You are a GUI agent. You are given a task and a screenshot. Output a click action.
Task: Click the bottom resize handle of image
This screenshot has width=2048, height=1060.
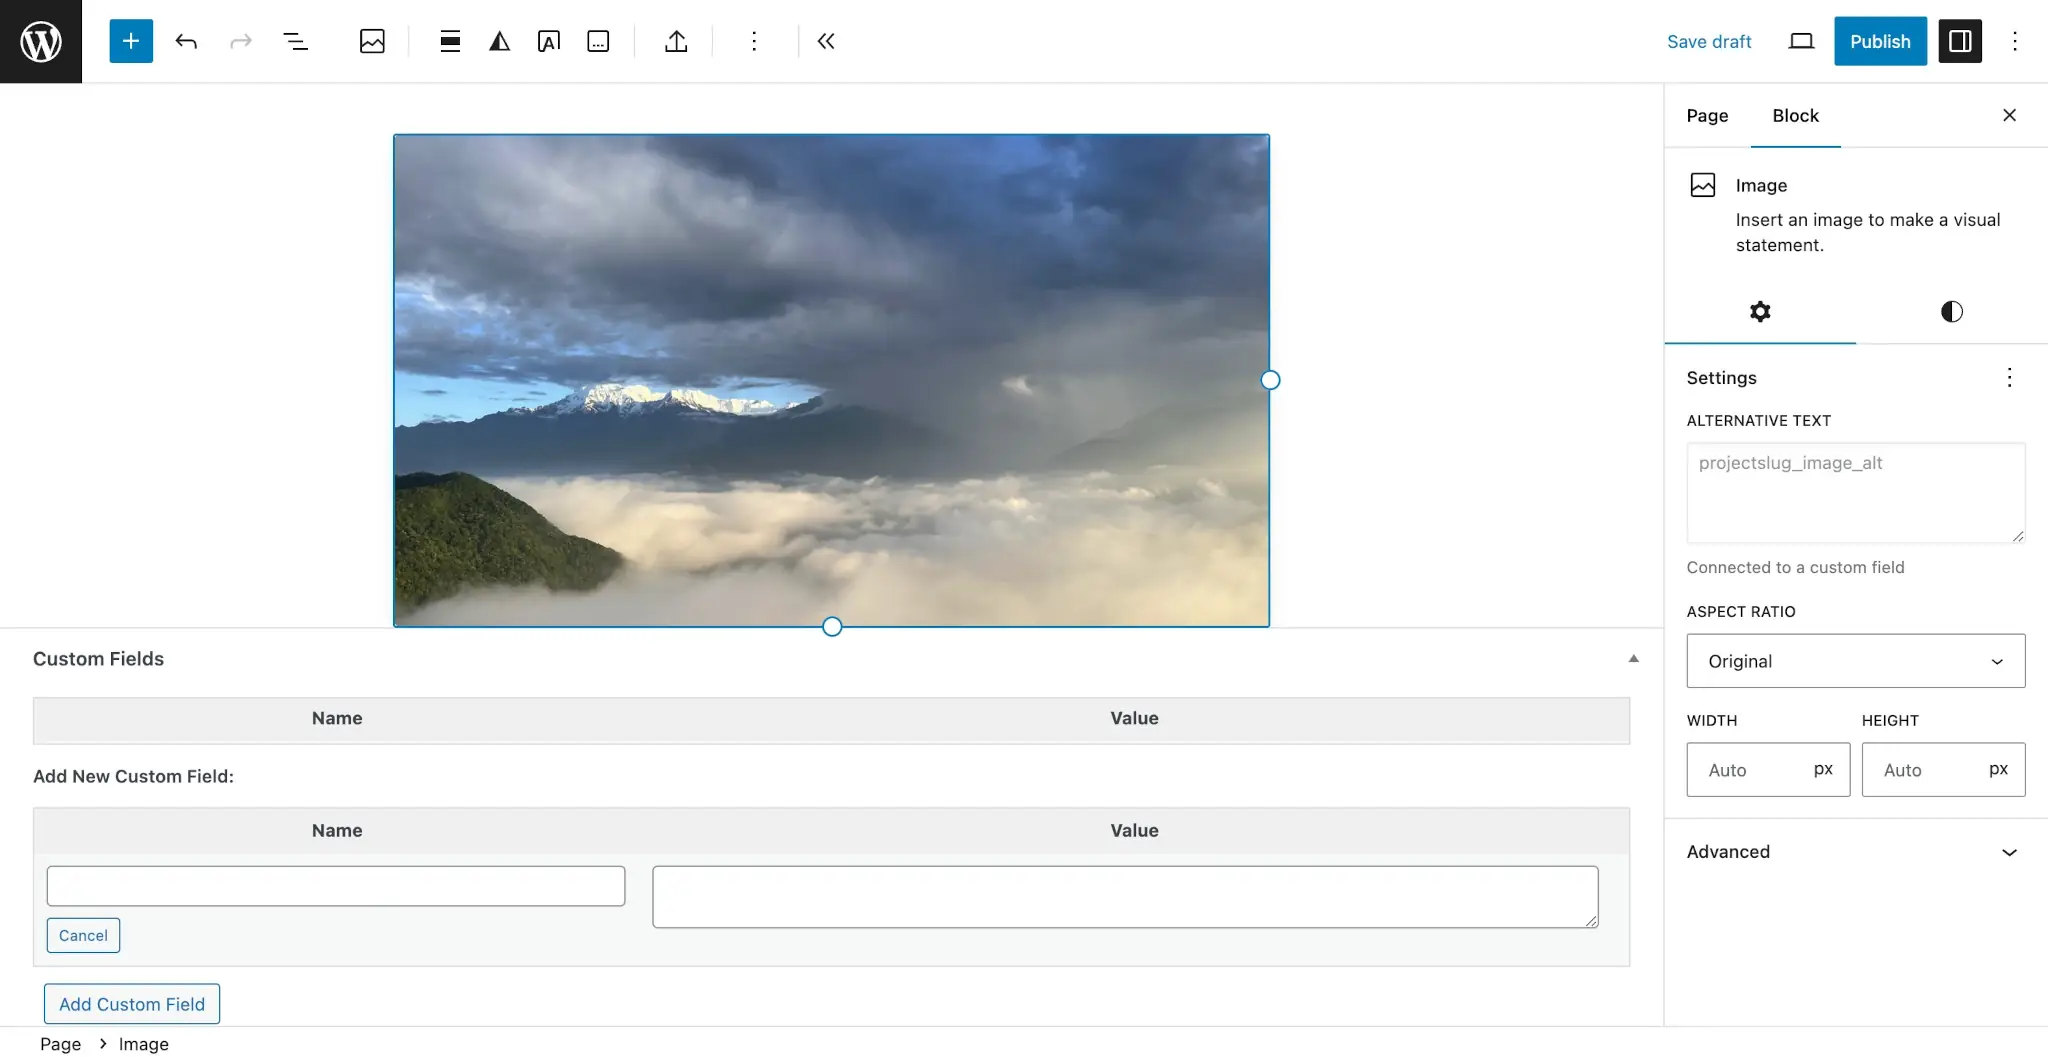click(x=832, y=627)
